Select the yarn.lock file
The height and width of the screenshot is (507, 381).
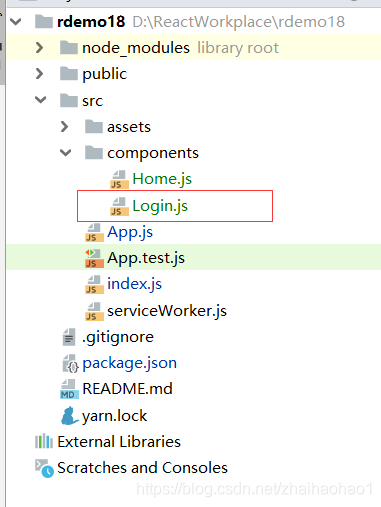[x=115, y=416]
